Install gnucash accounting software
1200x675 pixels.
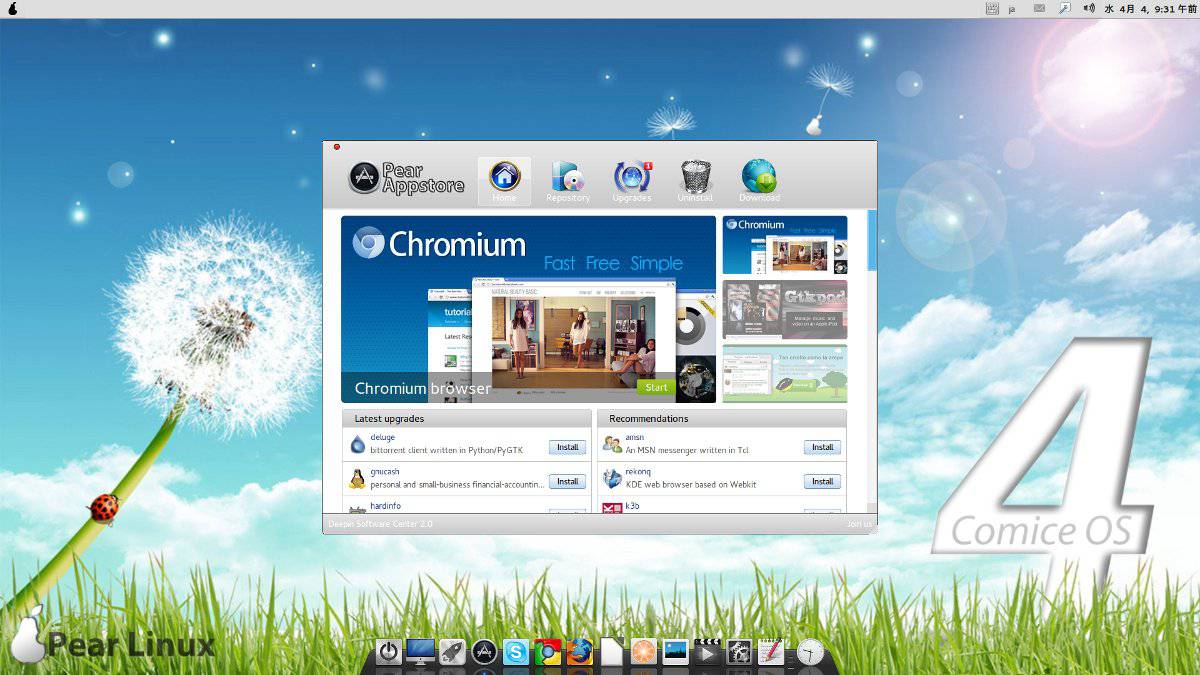(567, 481)
